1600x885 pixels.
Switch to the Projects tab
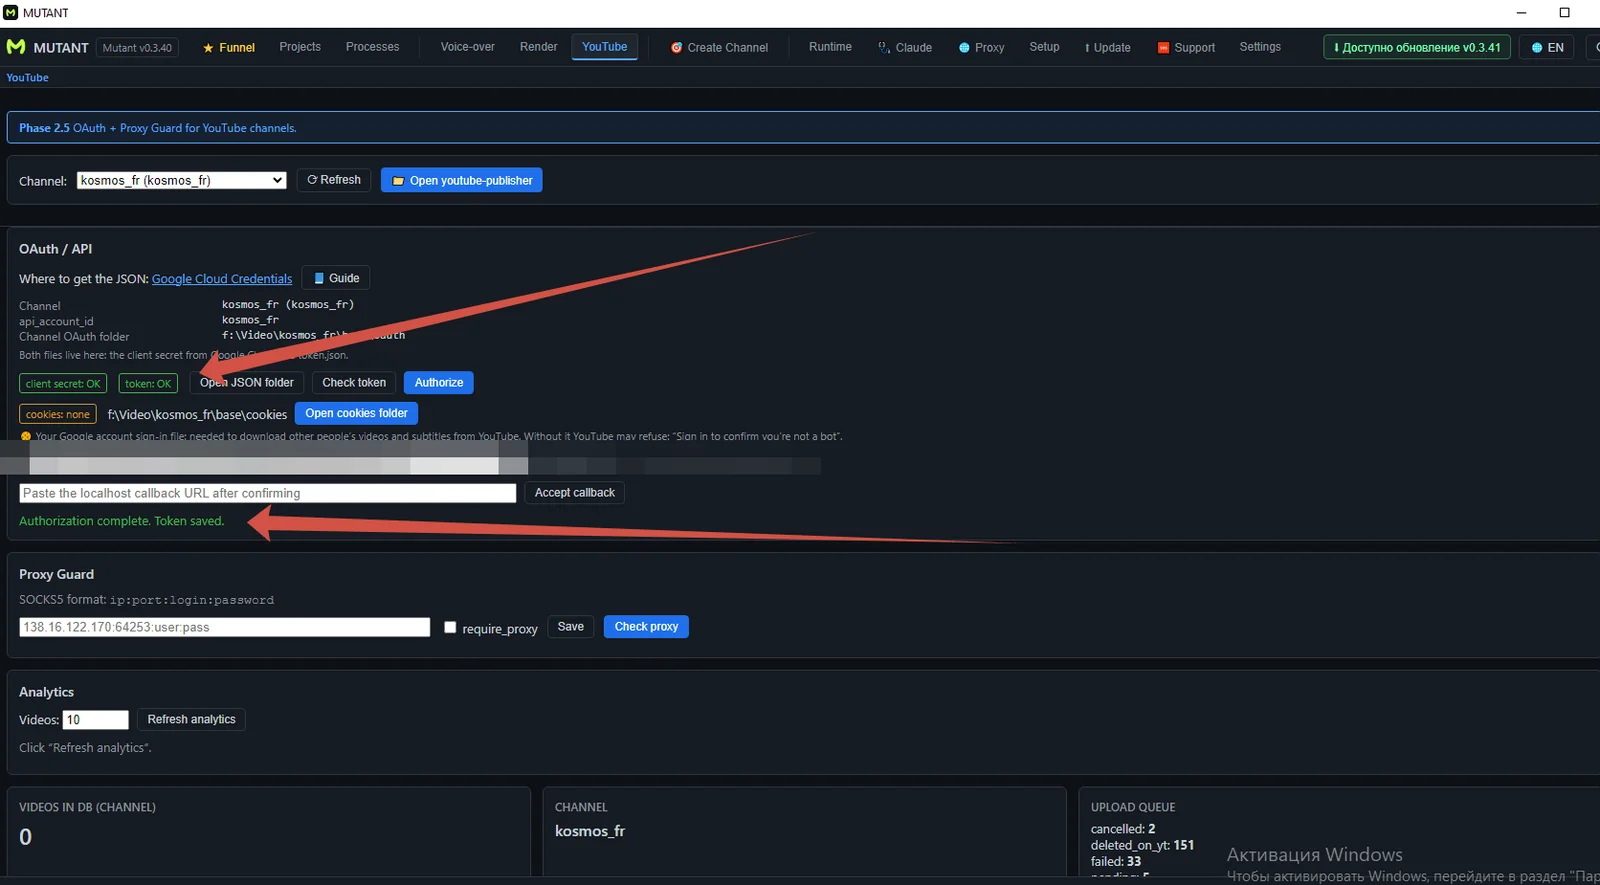300,47
